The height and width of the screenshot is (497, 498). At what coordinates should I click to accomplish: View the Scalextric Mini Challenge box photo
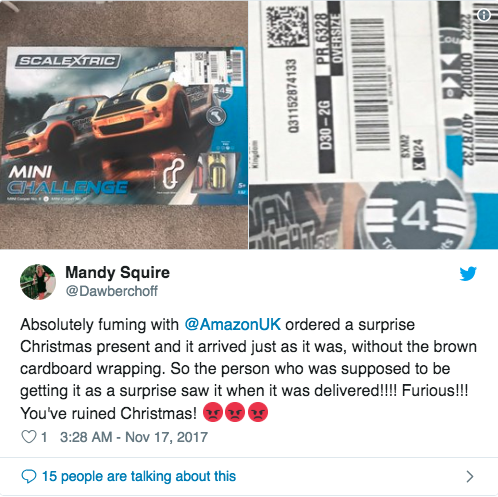point(124,125)
